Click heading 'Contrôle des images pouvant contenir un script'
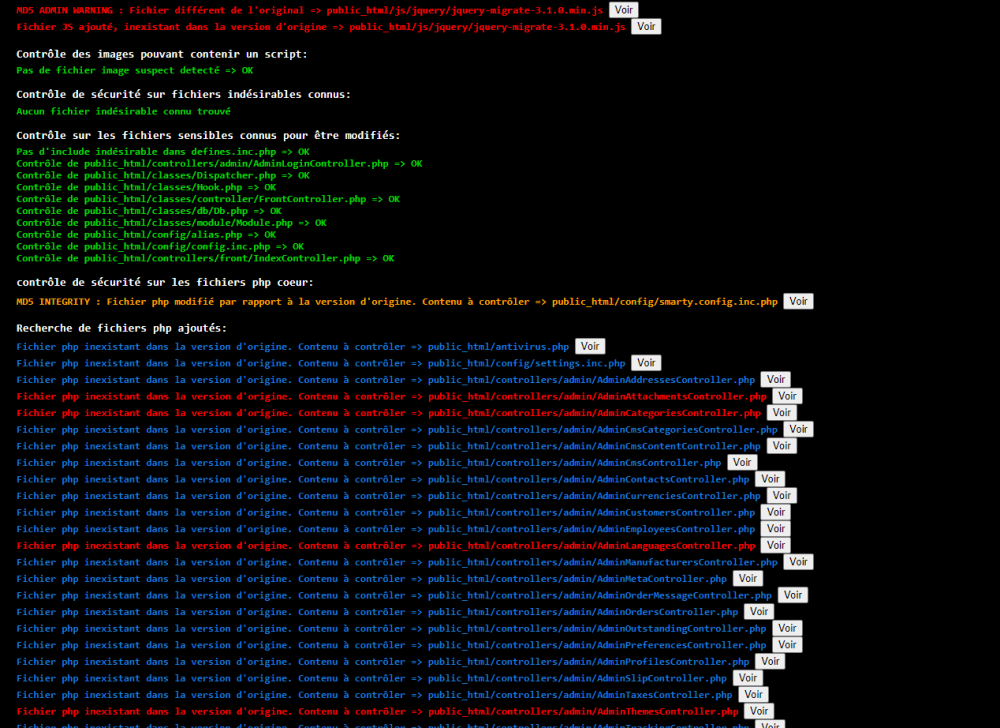 pyautogui.click(x=161, y=54)
